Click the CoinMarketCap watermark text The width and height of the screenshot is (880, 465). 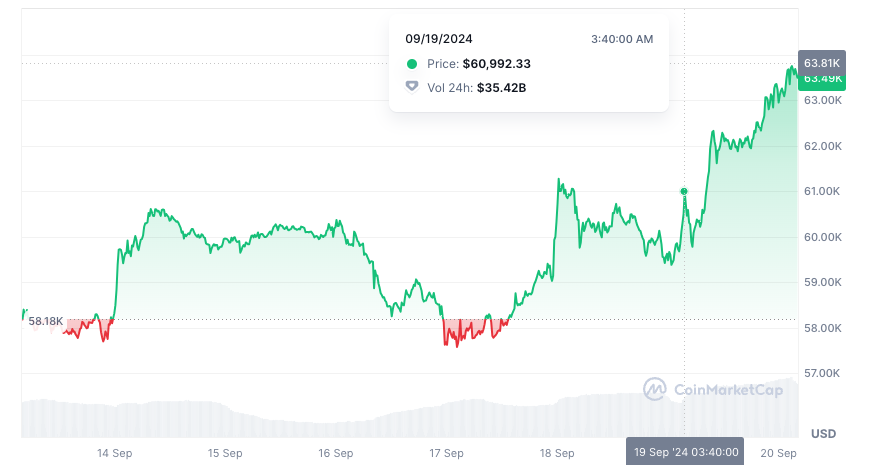click(x=728, y=390)
